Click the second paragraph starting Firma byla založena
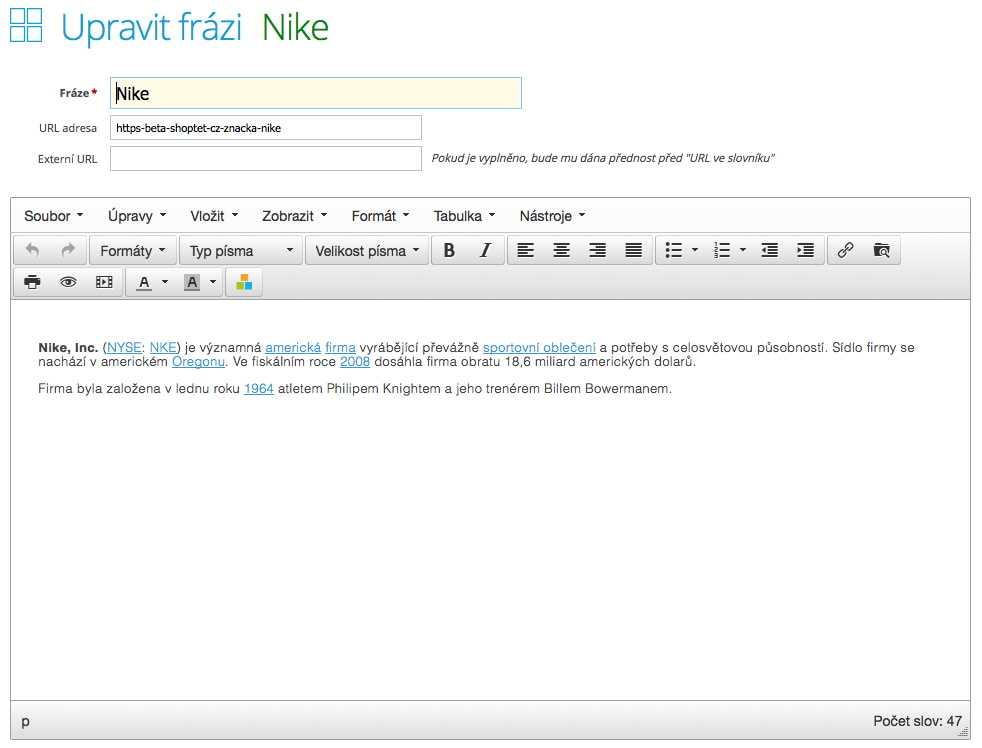This screenshot has width=982, height=748. [x=354, y=388]
